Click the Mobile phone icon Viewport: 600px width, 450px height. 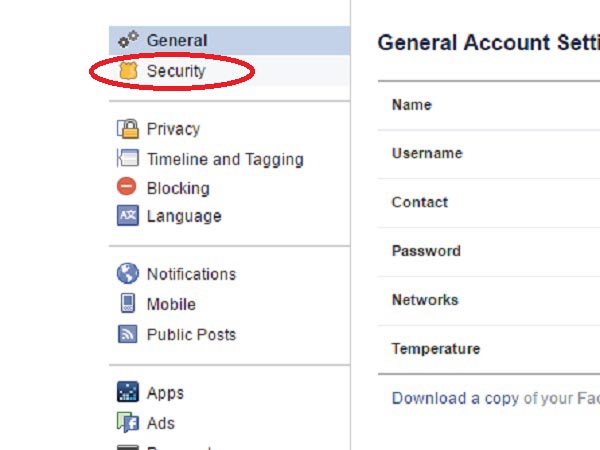[x=127, y=304]
